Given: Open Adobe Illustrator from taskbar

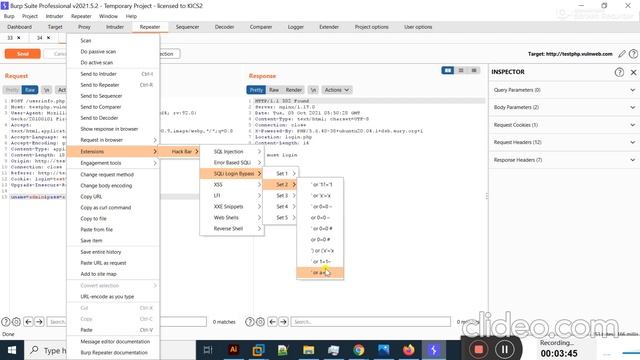Looking at the screenshot, I should 233,350.
